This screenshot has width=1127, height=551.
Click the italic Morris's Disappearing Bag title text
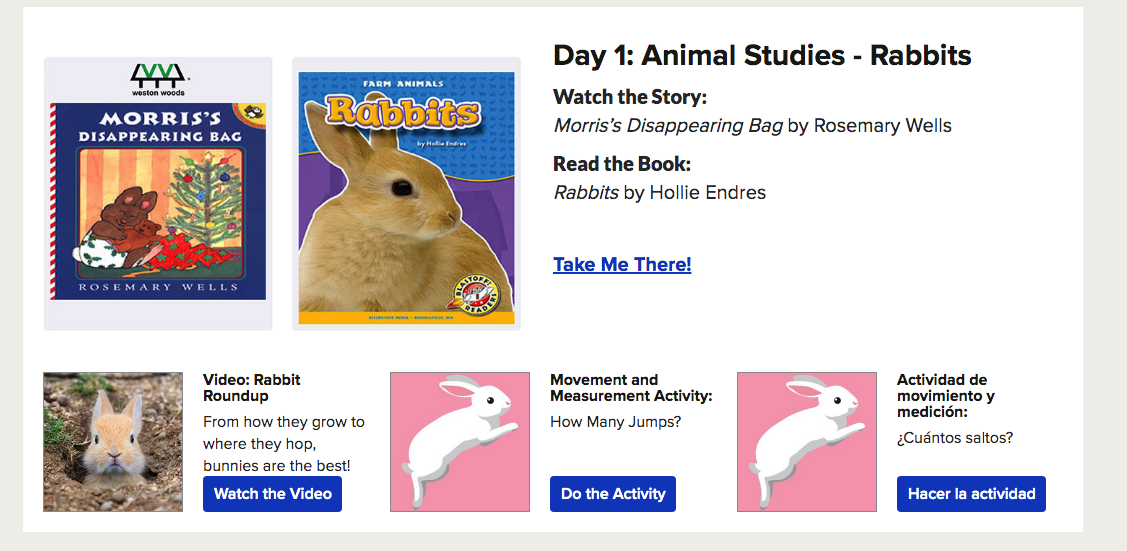(x=668, y=126)
